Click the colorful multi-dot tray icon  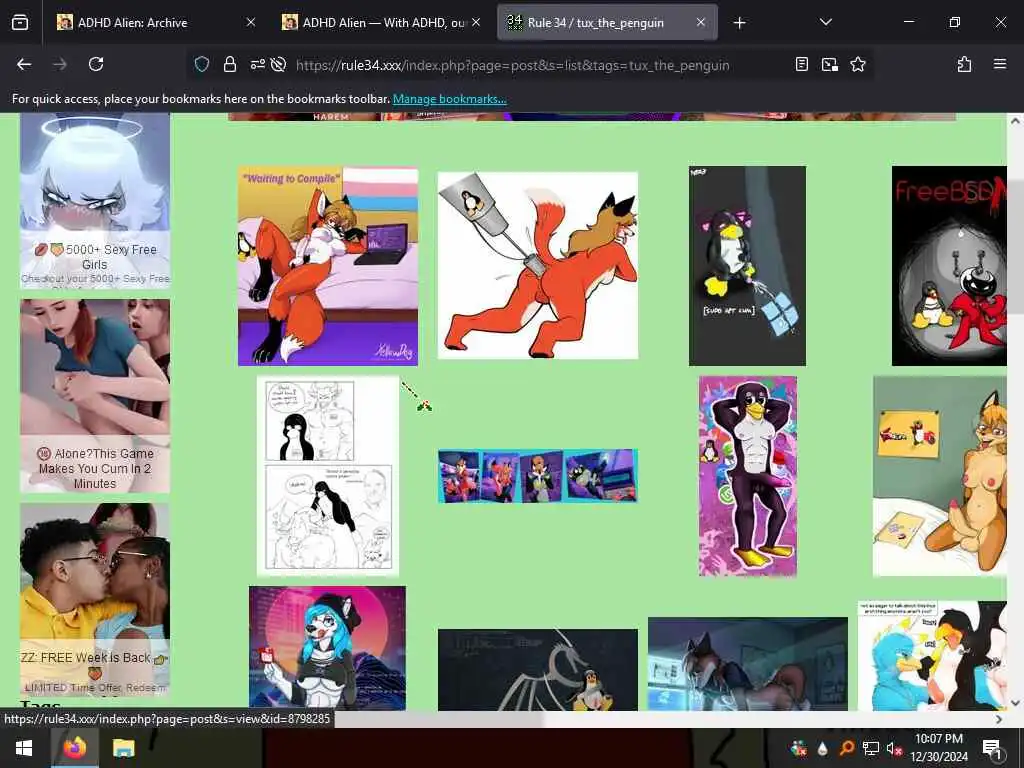pos(798,748)
